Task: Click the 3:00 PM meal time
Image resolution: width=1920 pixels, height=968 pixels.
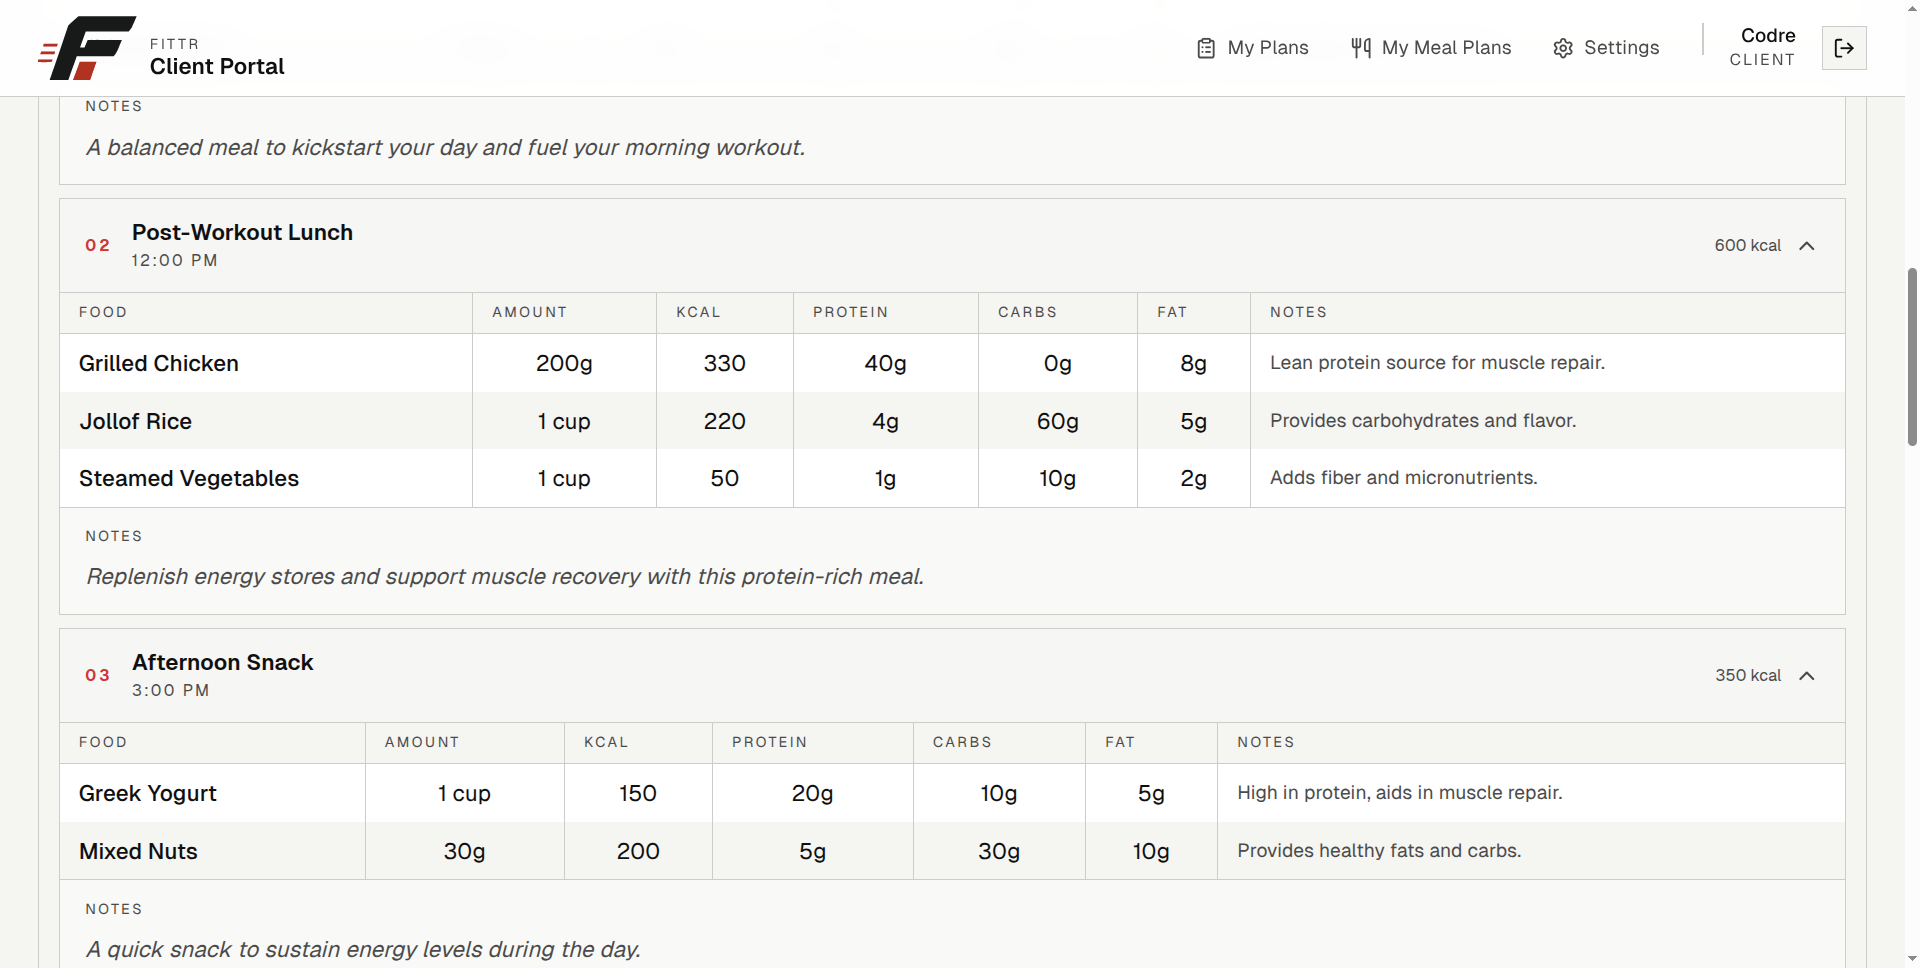Action: point(170,690)
